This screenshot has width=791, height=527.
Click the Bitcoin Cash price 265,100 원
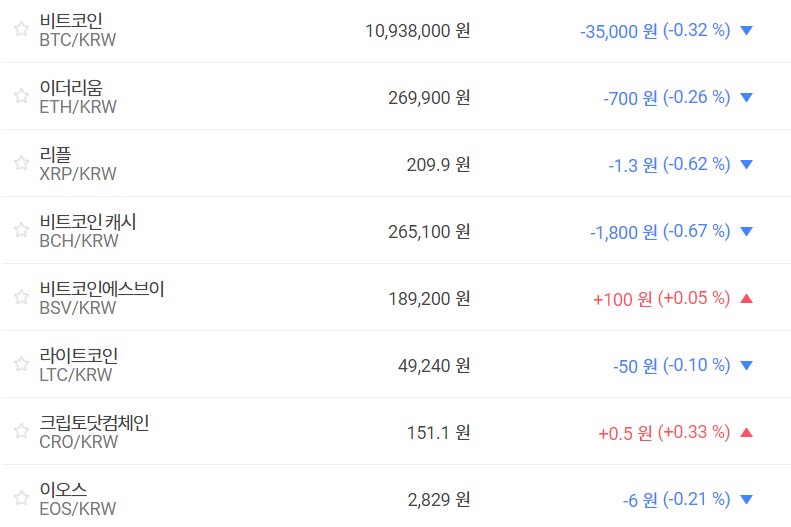(x=428, y=231)
